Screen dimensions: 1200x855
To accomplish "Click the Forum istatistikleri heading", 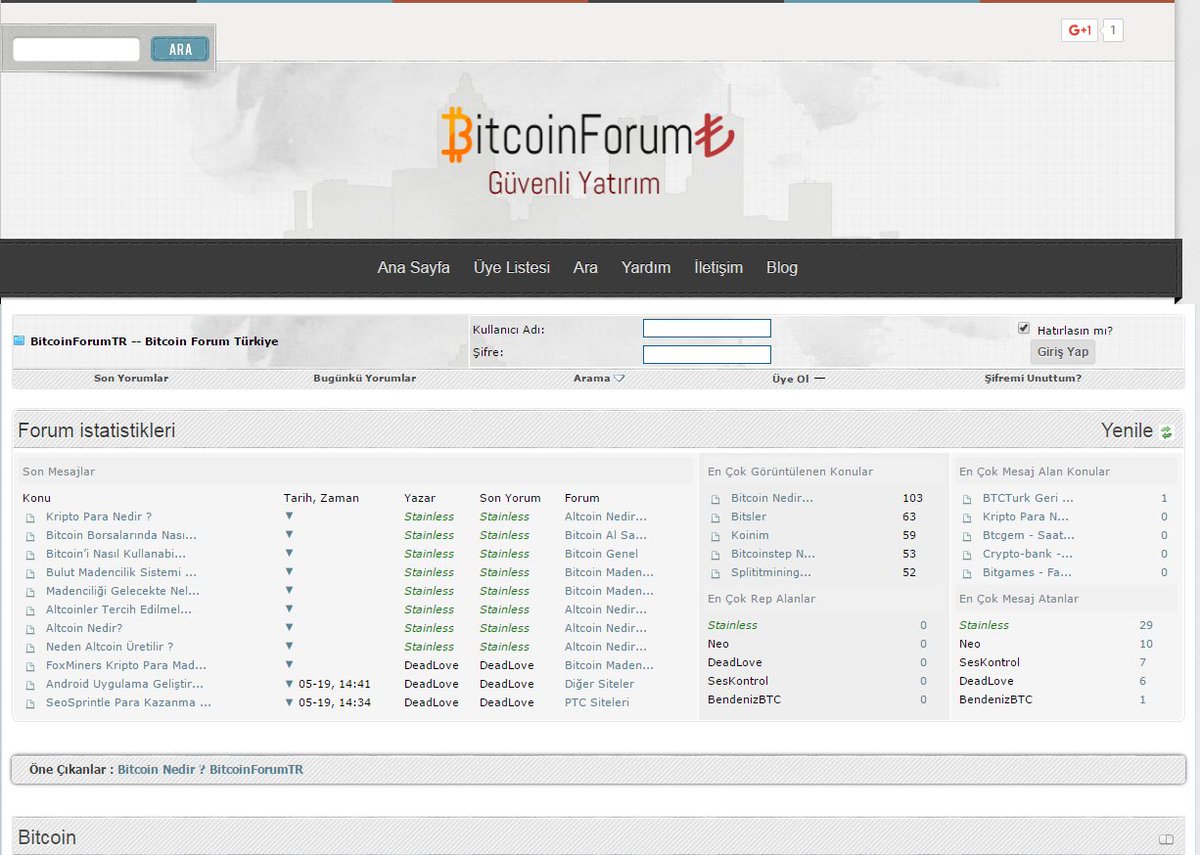I will [97, 431].
